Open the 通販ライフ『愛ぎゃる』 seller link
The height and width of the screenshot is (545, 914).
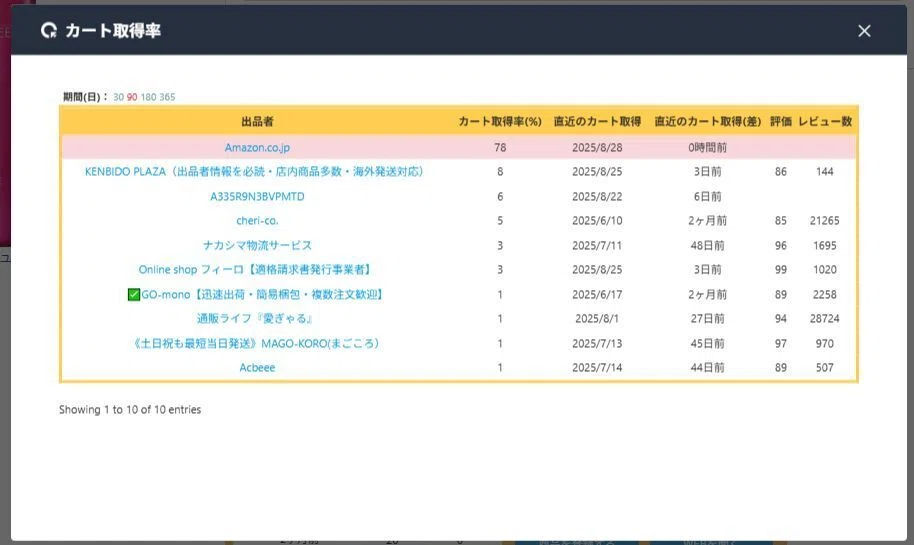point(254,318)
